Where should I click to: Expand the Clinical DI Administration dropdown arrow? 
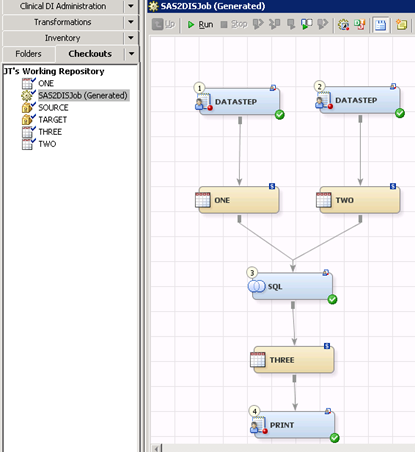131,6
